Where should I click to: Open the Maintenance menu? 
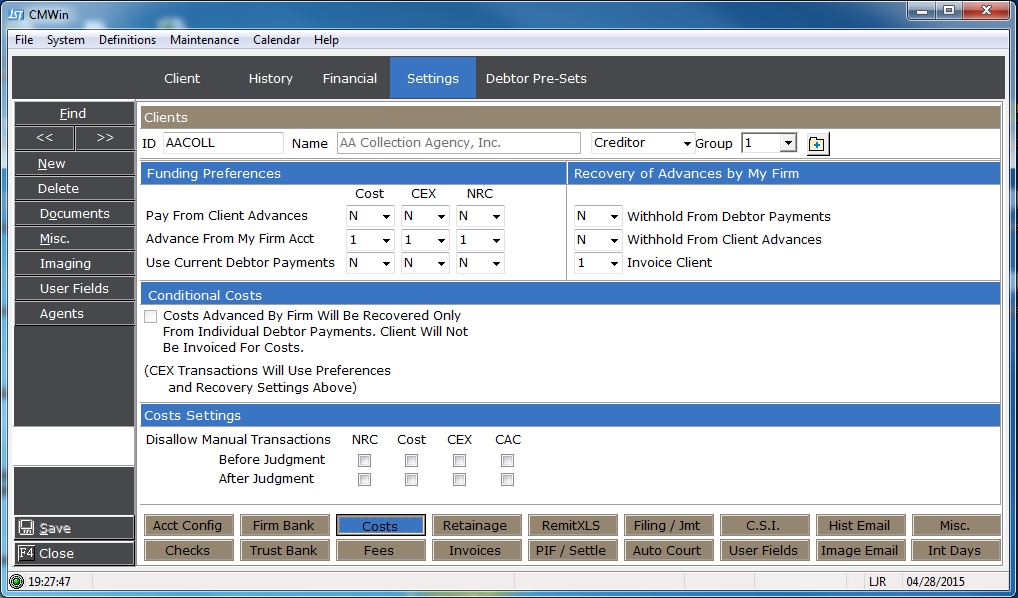tap(204, 40)
